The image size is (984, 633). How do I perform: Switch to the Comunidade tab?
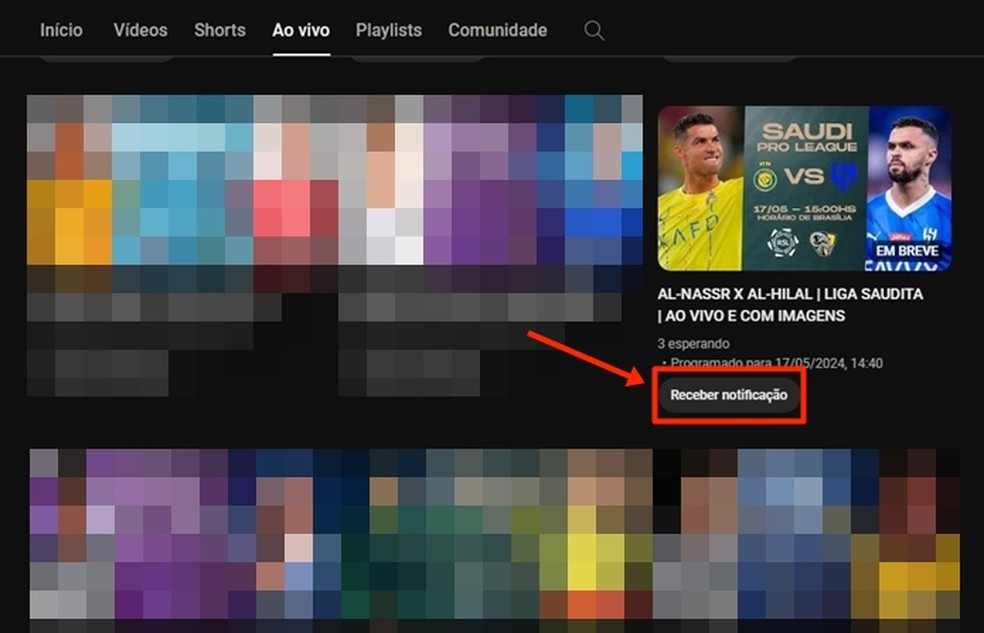(x=497, y=30)
